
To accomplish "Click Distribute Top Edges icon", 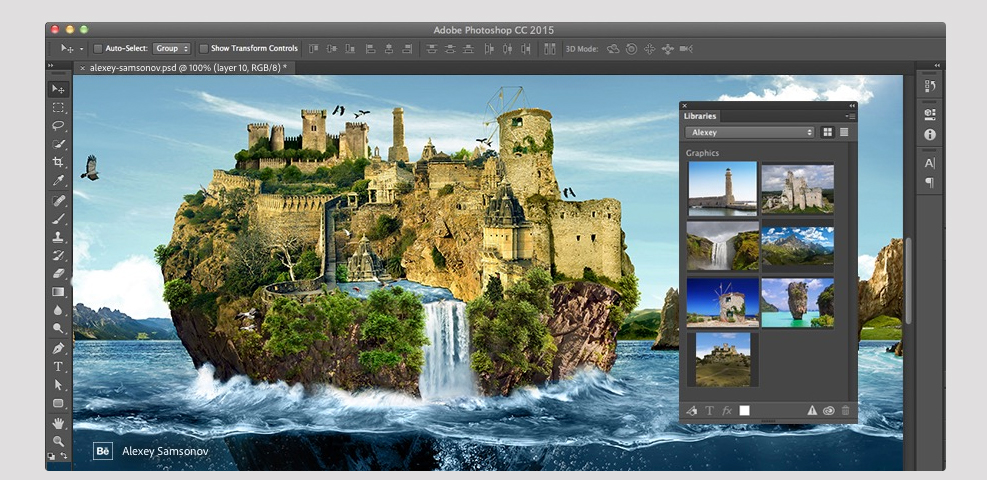I will coord(431,48).
